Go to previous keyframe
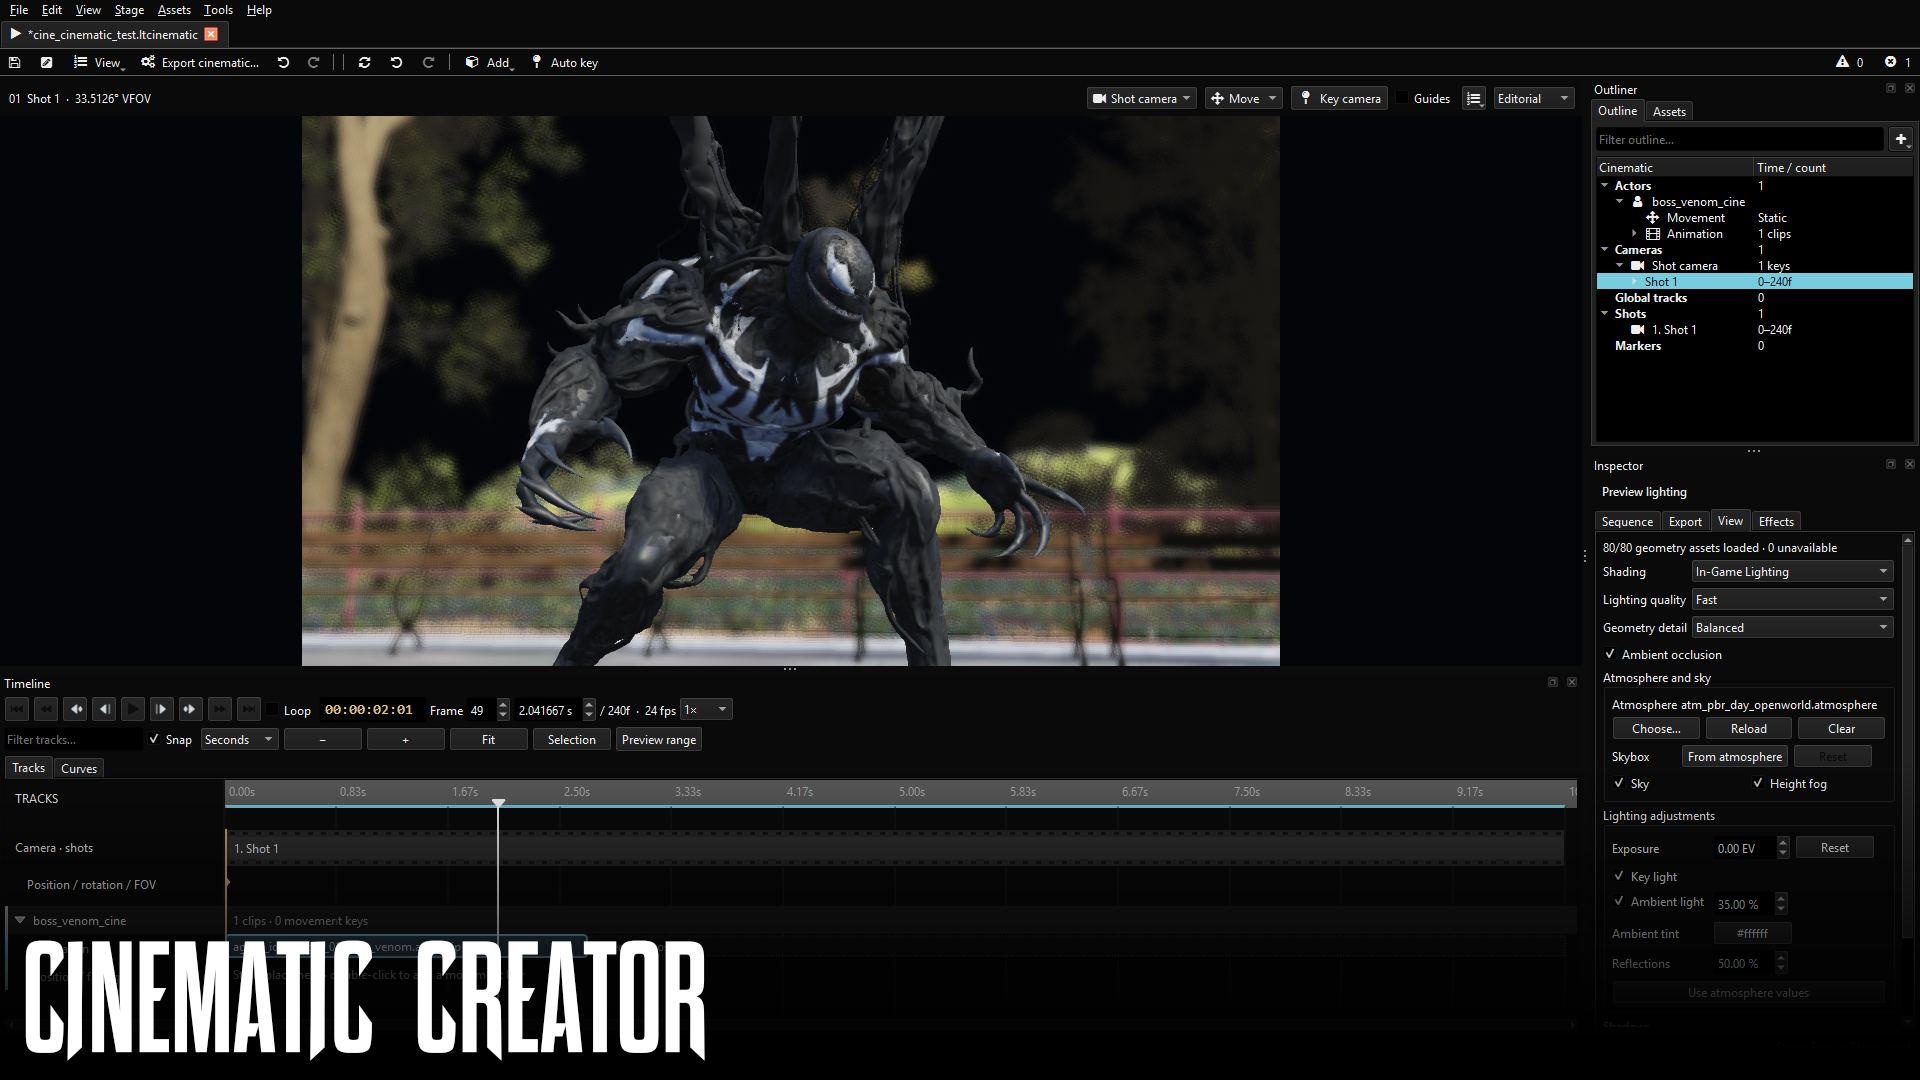Image resolution: width=1920 pixels, height=1080 pixels. [x=75, y=709]
